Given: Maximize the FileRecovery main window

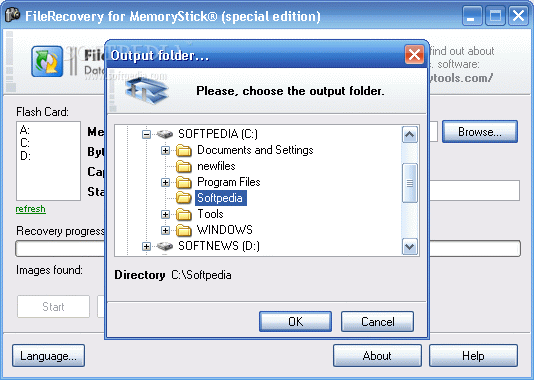Looking at the screenshot, I should [495, 16].
